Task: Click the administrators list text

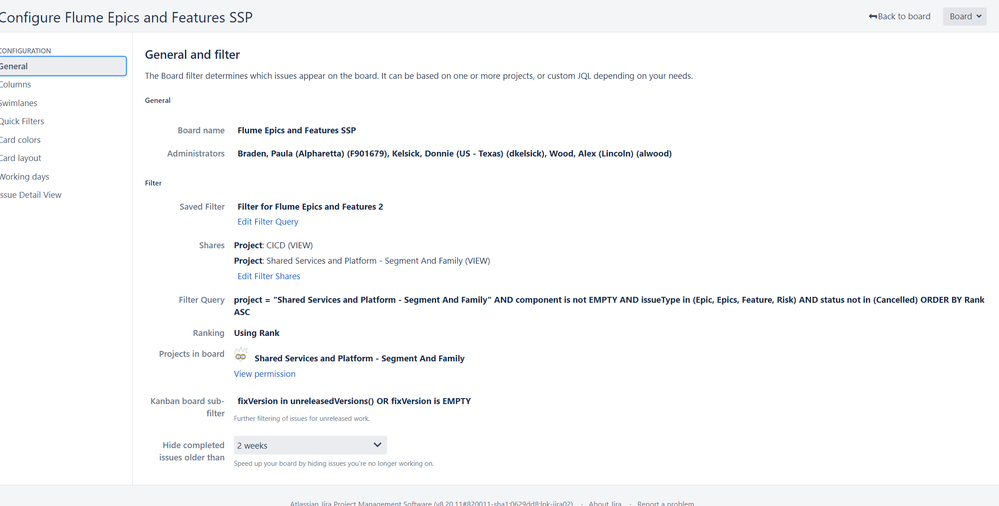Action: coord(454,154)
